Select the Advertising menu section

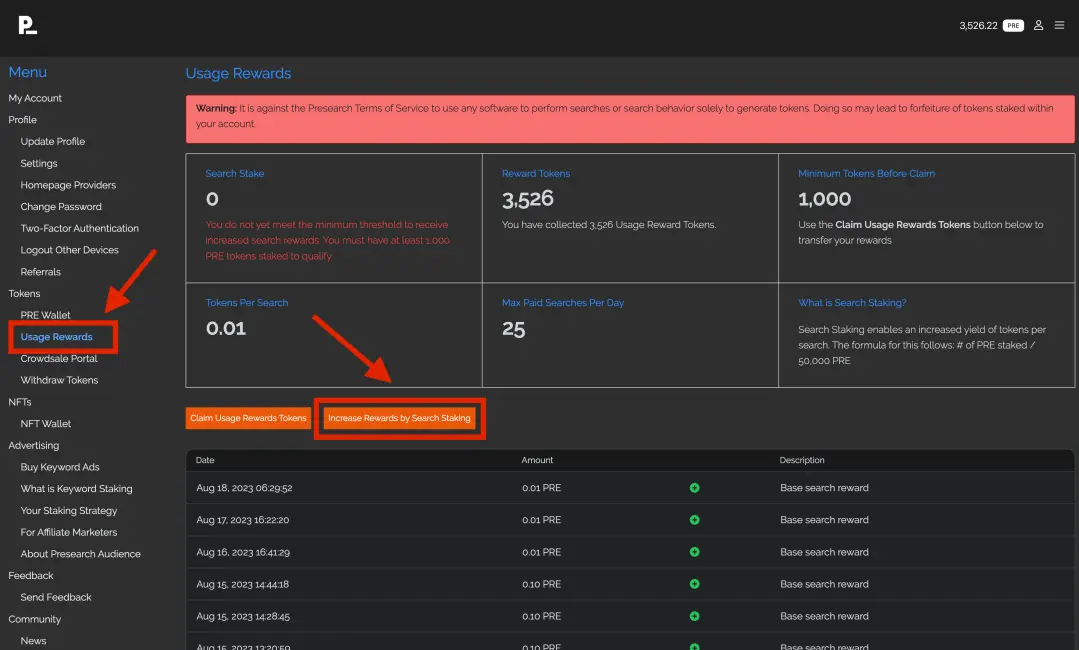coord(34,446)
